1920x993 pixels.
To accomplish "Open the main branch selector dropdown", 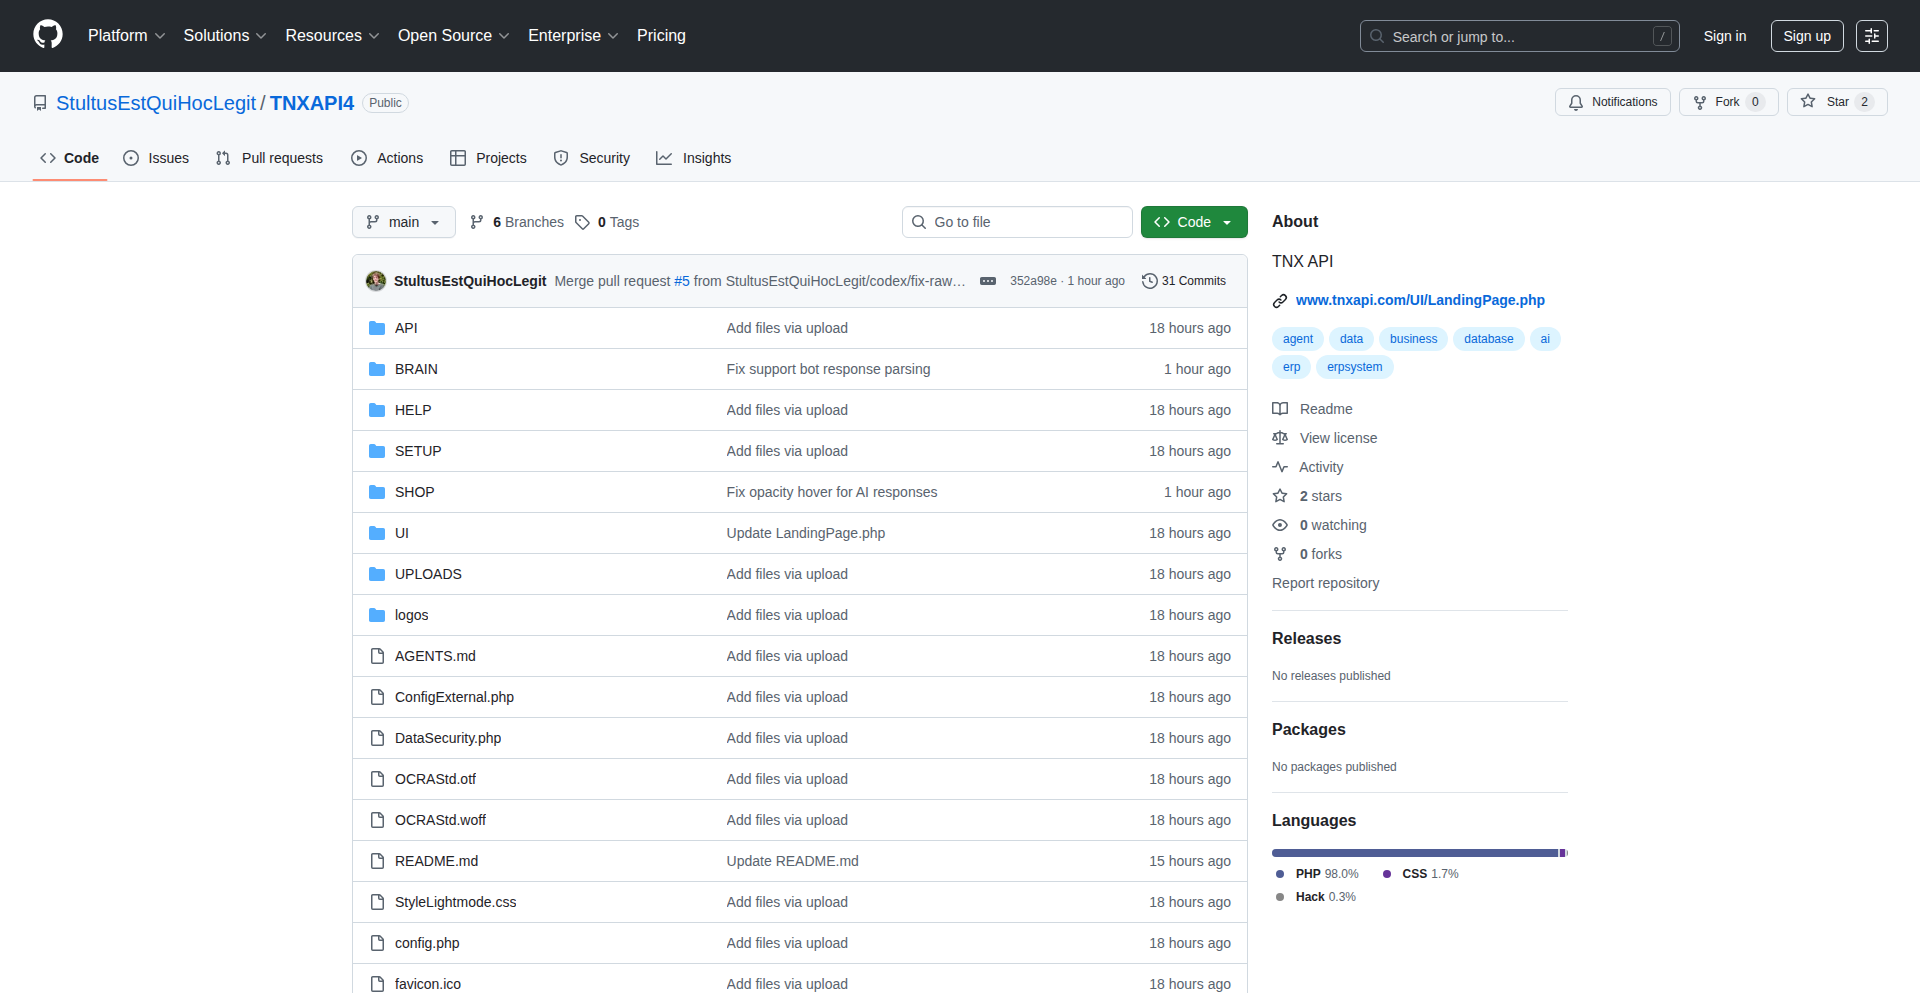I will pyautogui.click(x=404, y=222).
